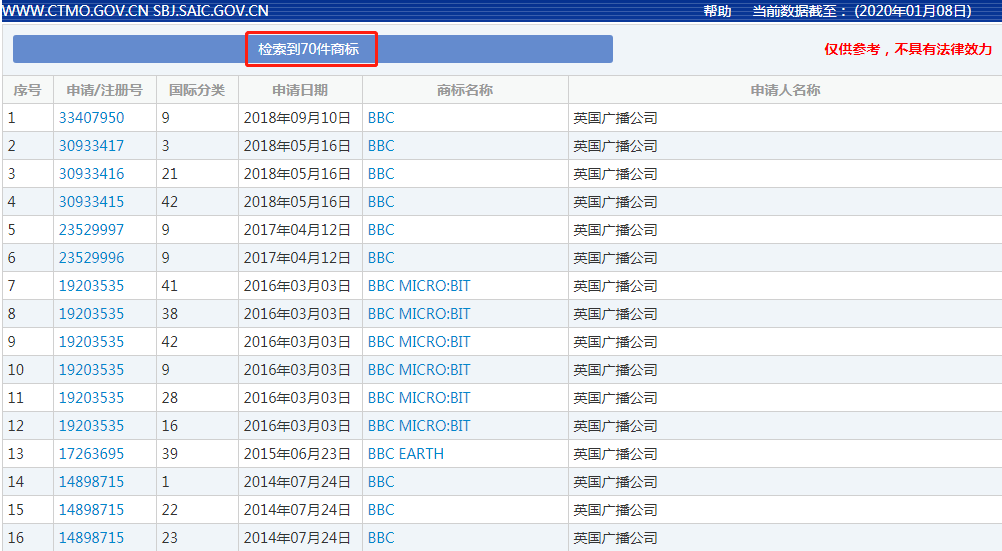Viewport: 1002px width, 551px height.
Task: Select applicant 英国广播公司 in row 1
Action: (615, 118)
